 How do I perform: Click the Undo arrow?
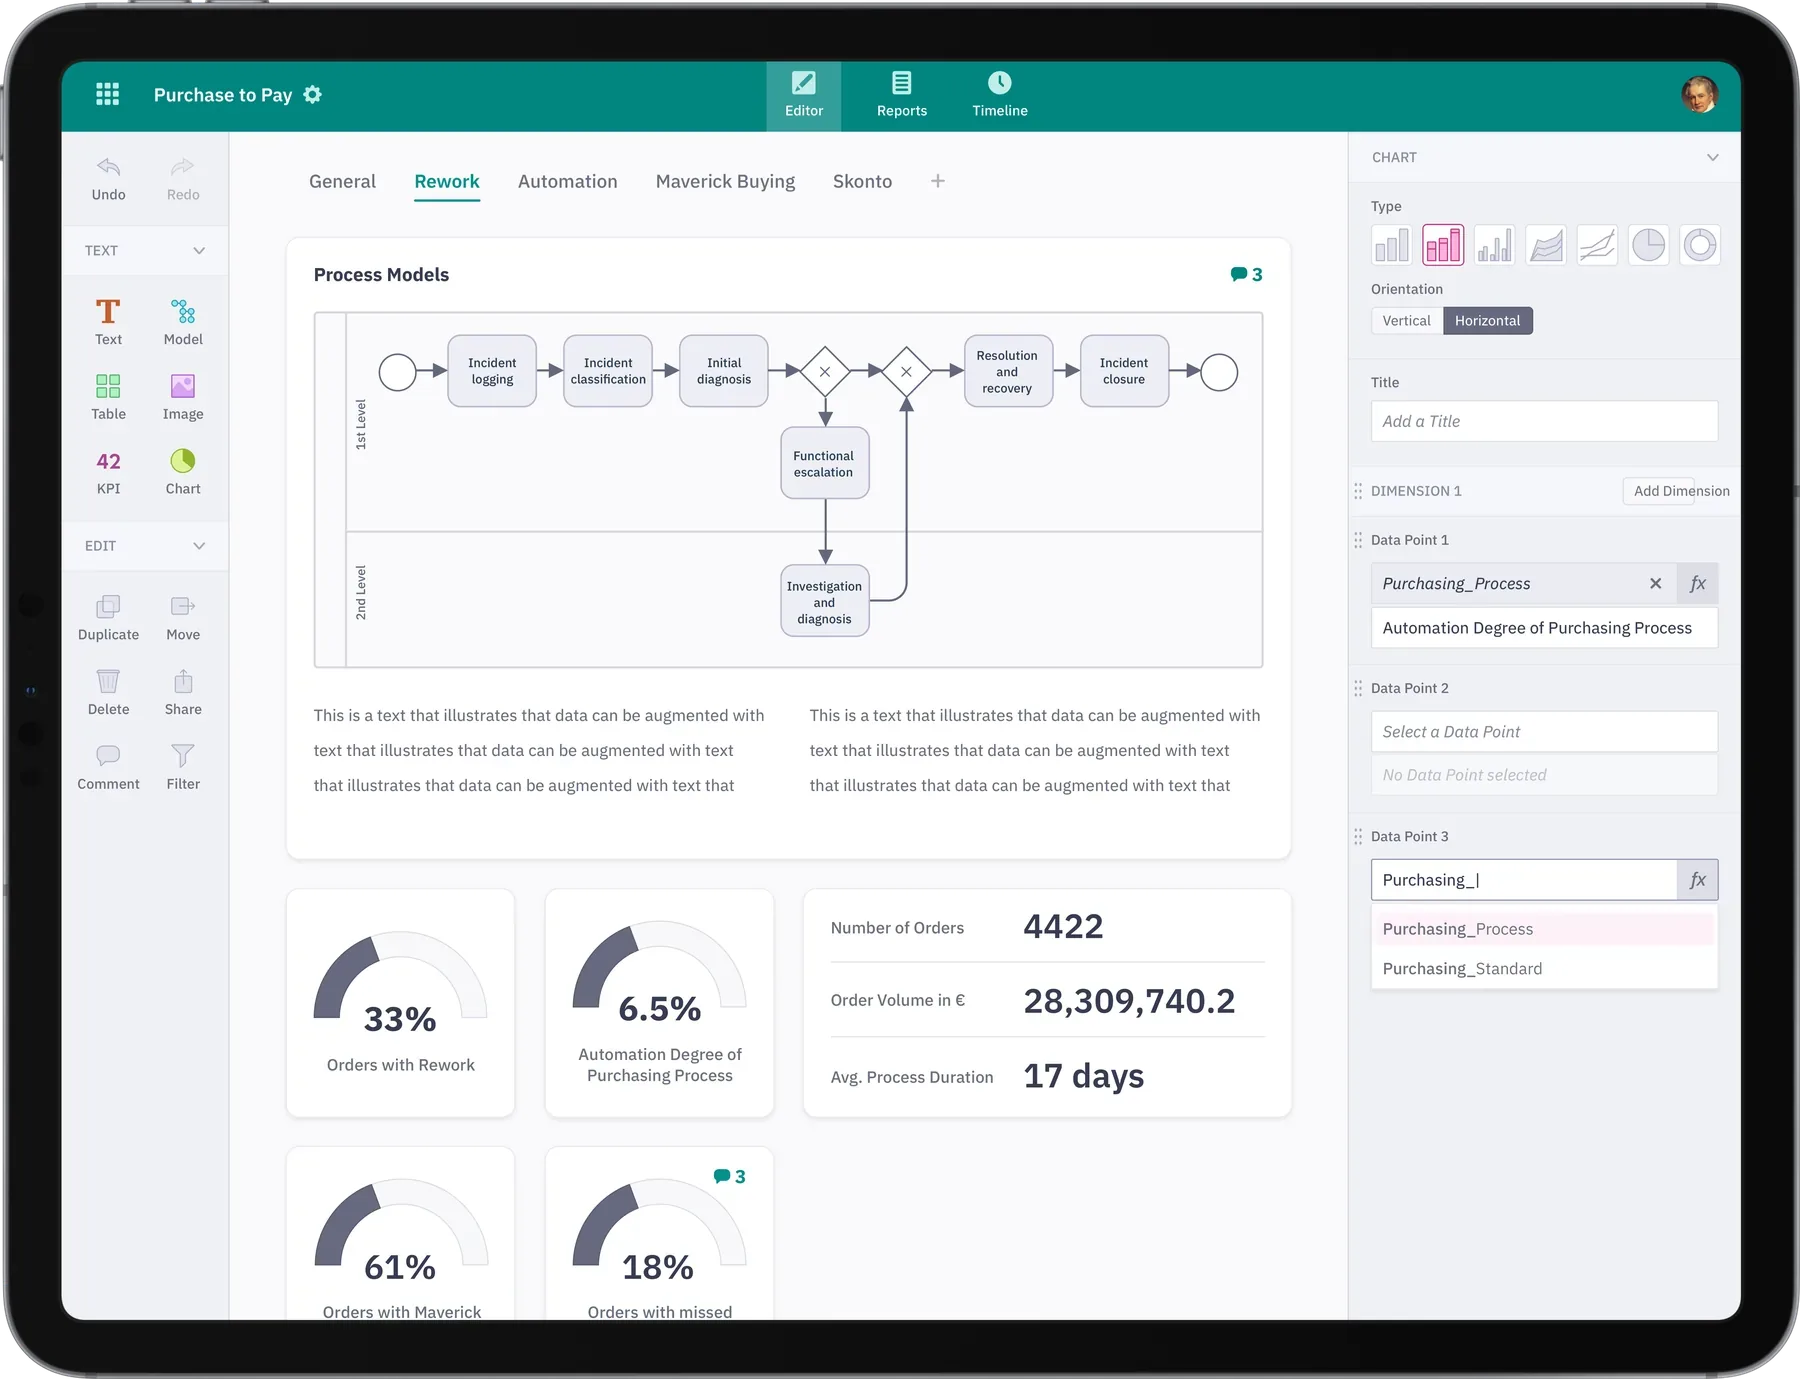(108, 179)
